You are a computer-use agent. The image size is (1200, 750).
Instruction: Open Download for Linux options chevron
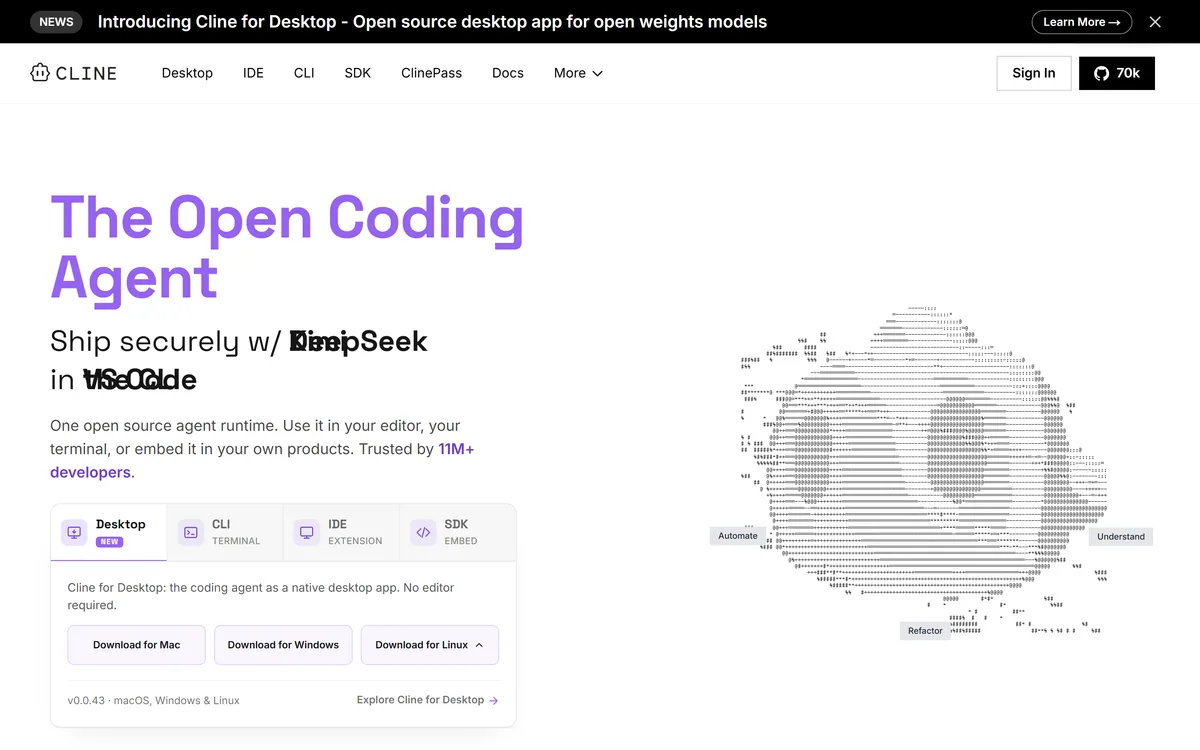(479, 645)
